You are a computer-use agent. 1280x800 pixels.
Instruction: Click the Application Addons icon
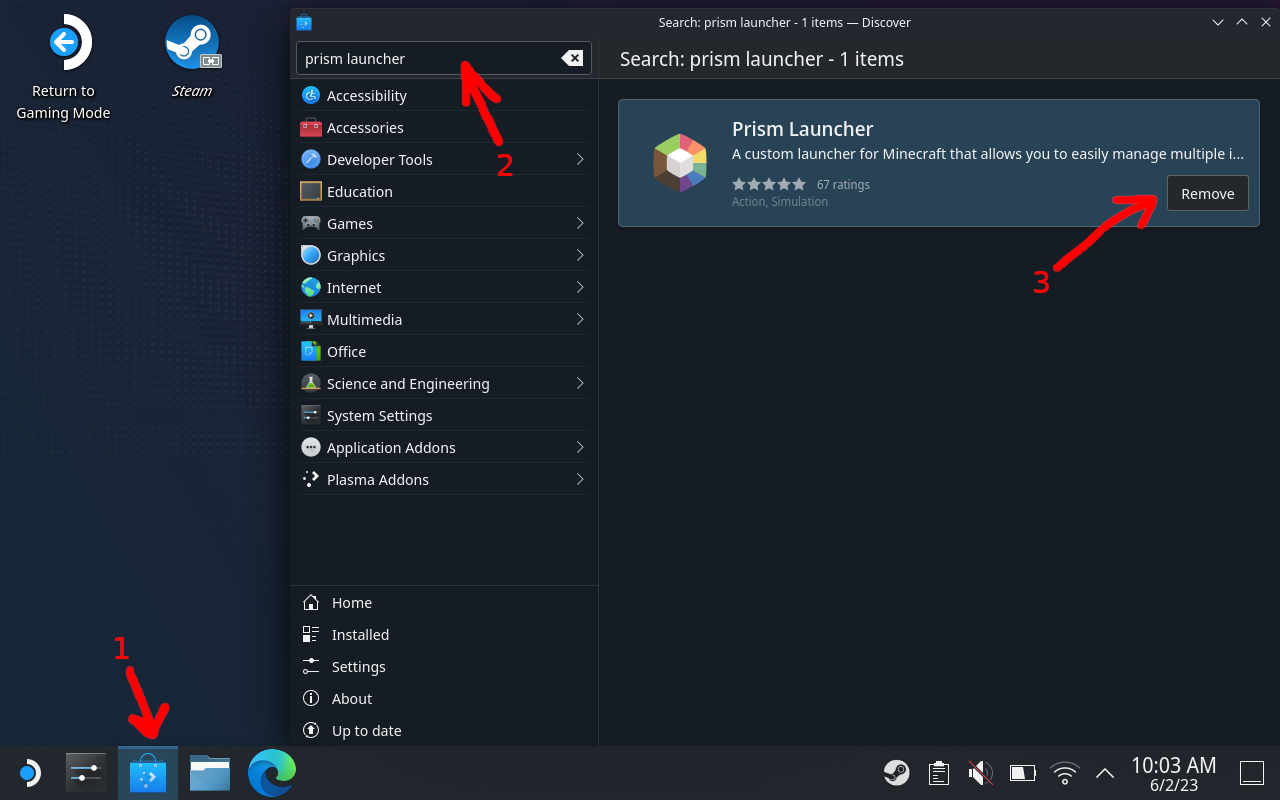pyautogui.click(x=311, y=447)
